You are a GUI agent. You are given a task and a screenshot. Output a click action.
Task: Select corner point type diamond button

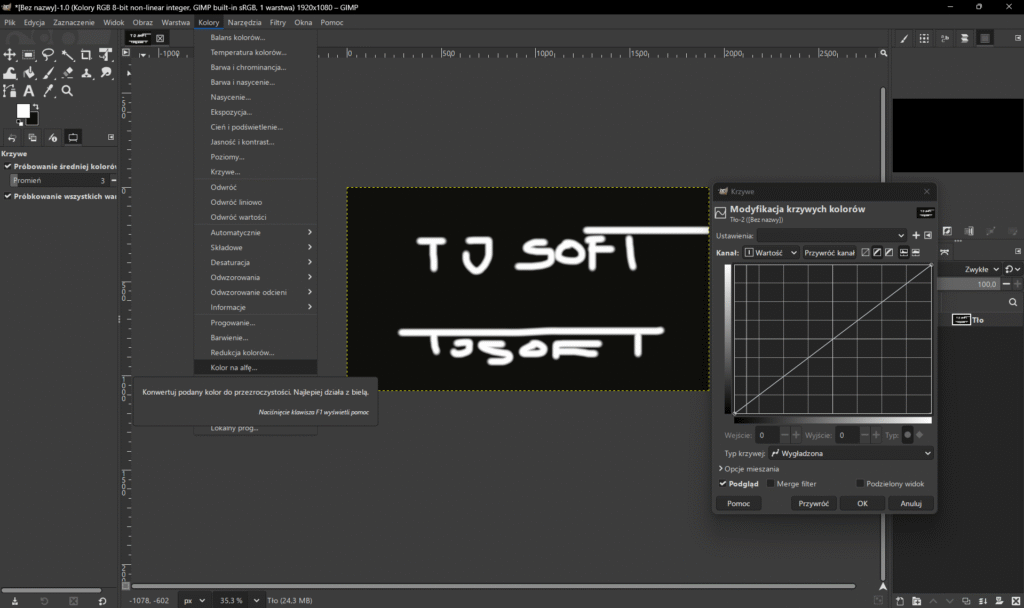(920, 435)
